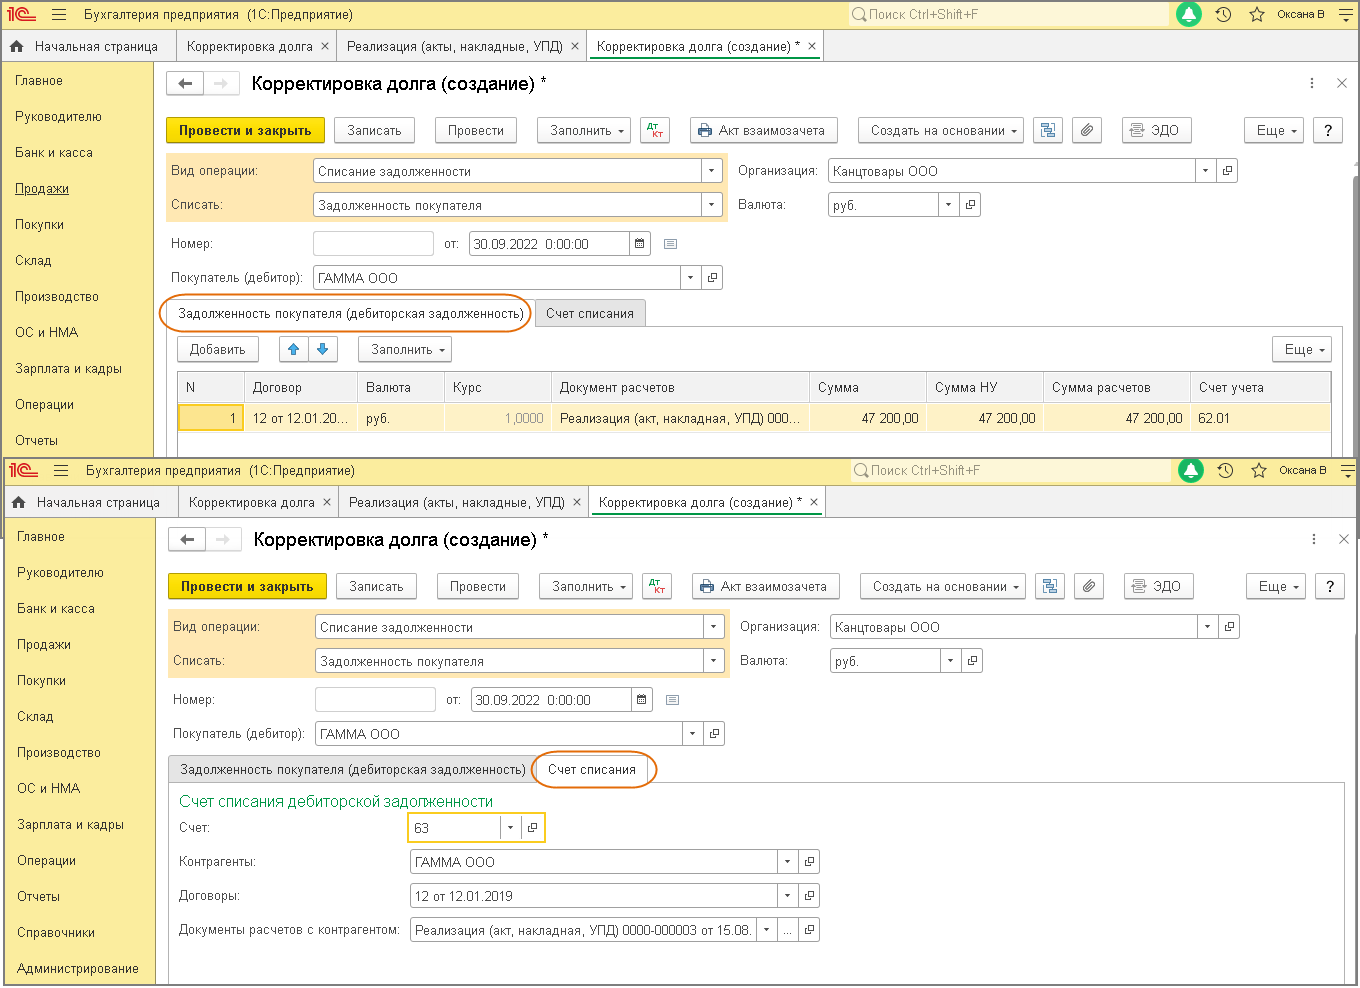1360x988 pixels.
Task: Expand the Организация dropdown in the upper window
Action: [x=1206, y=171]
